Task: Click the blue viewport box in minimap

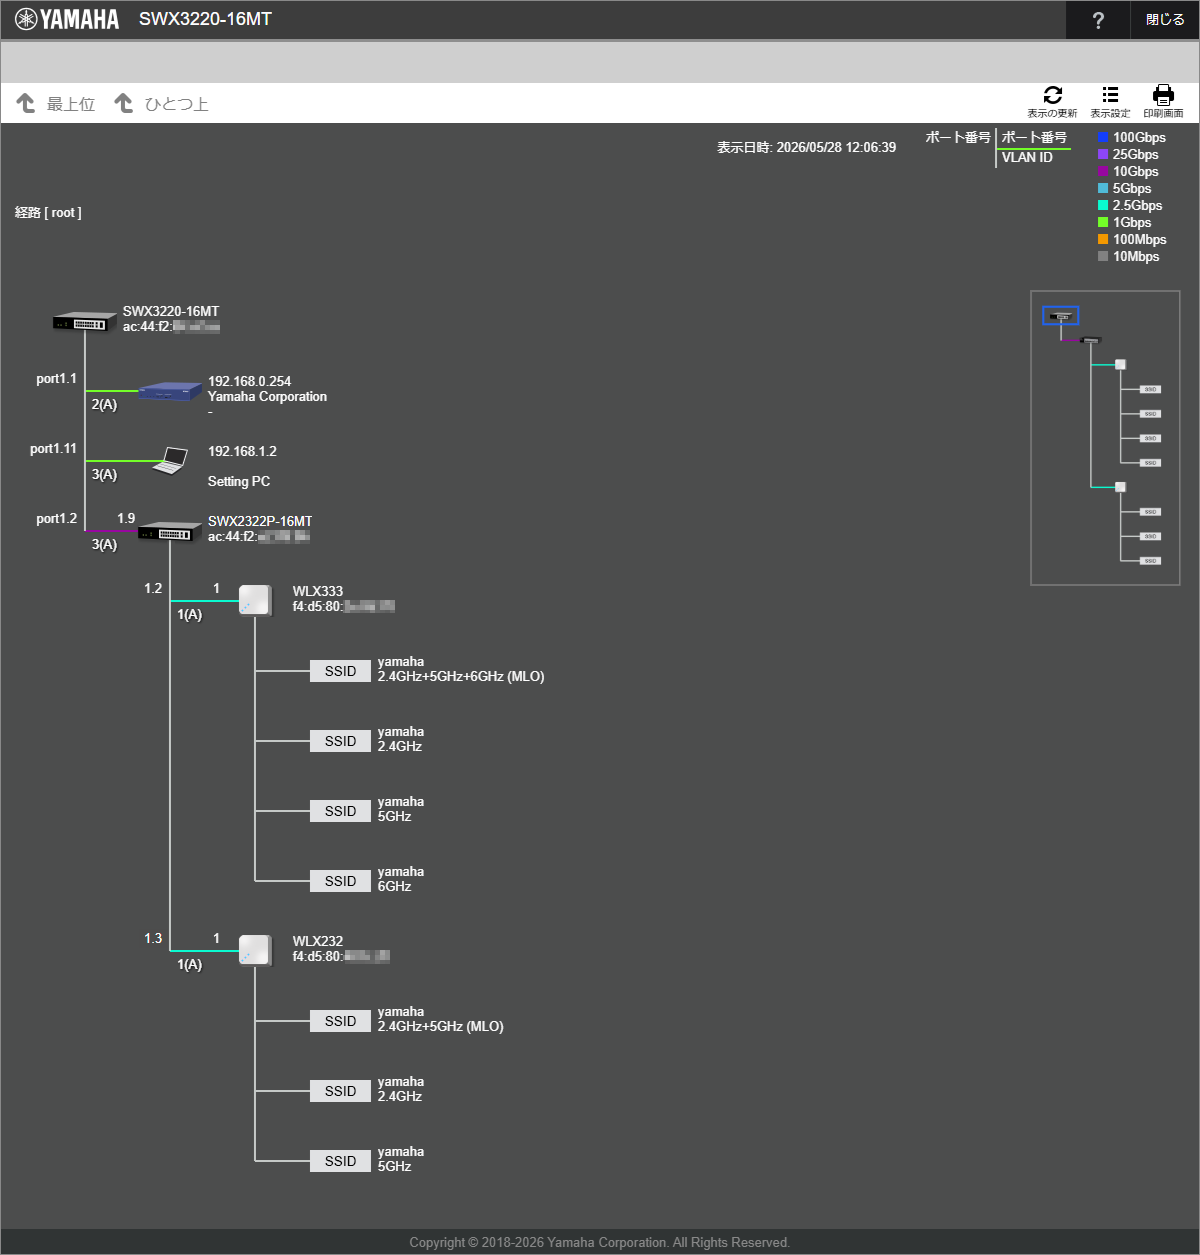Action: tap(1061, 316)
